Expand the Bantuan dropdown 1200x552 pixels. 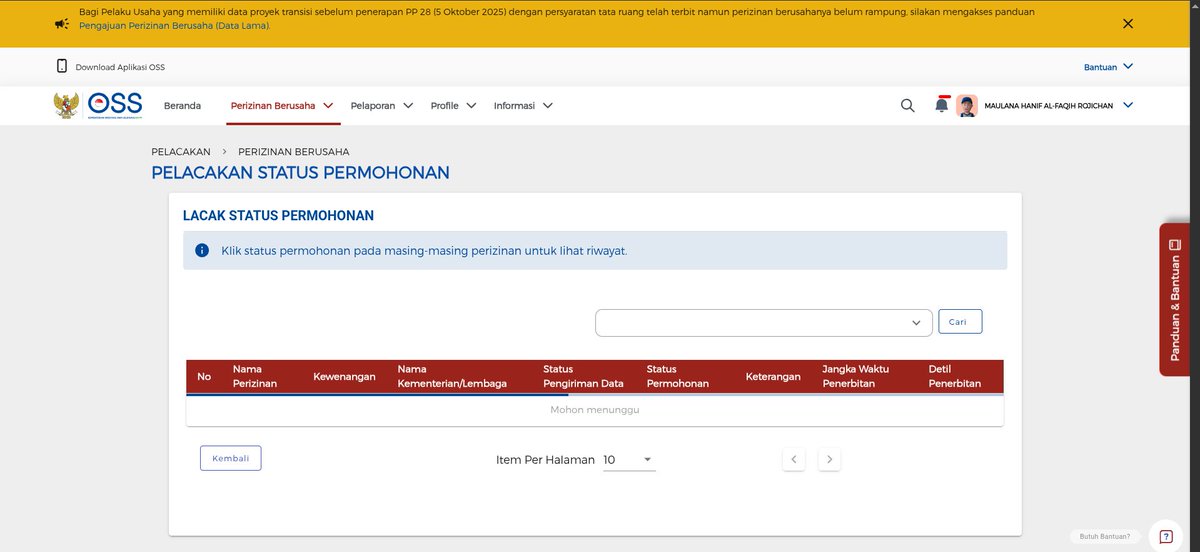click(x=1109, y=67)
